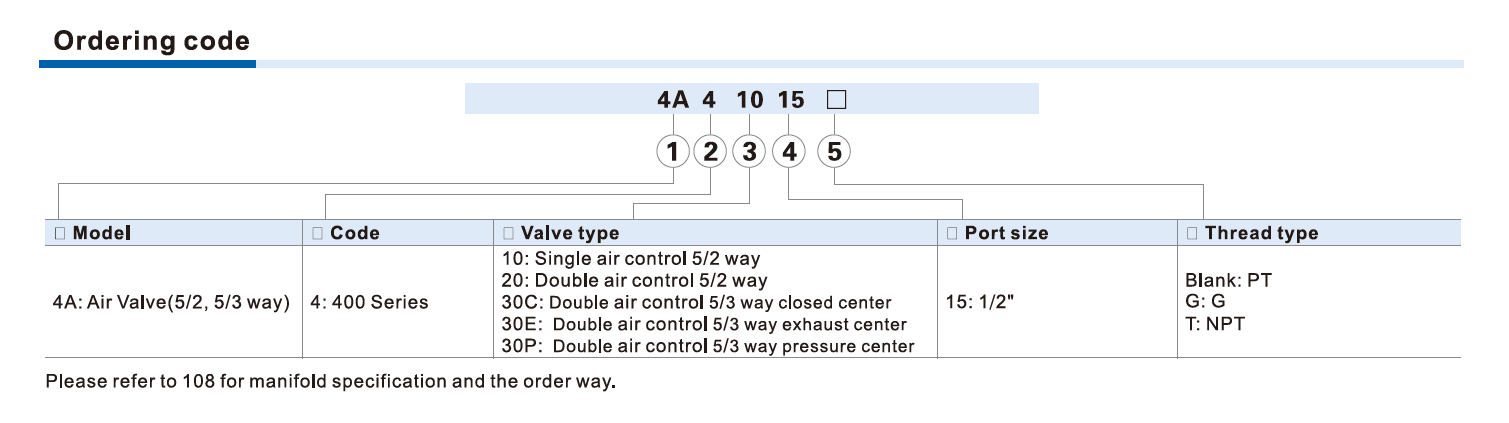Select the Code column header
1509x423 pixels.
pyautogui.click(x=354, y=233)
